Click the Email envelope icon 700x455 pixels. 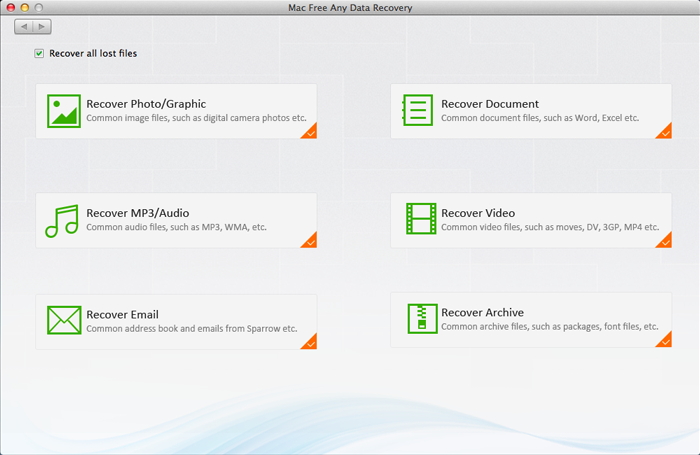[64, 320]
